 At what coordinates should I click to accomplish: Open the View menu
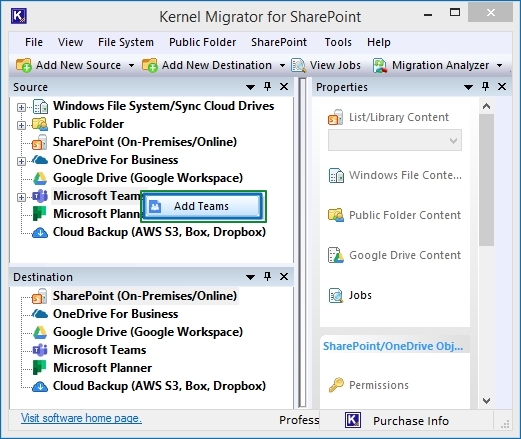tap(70, 42)
